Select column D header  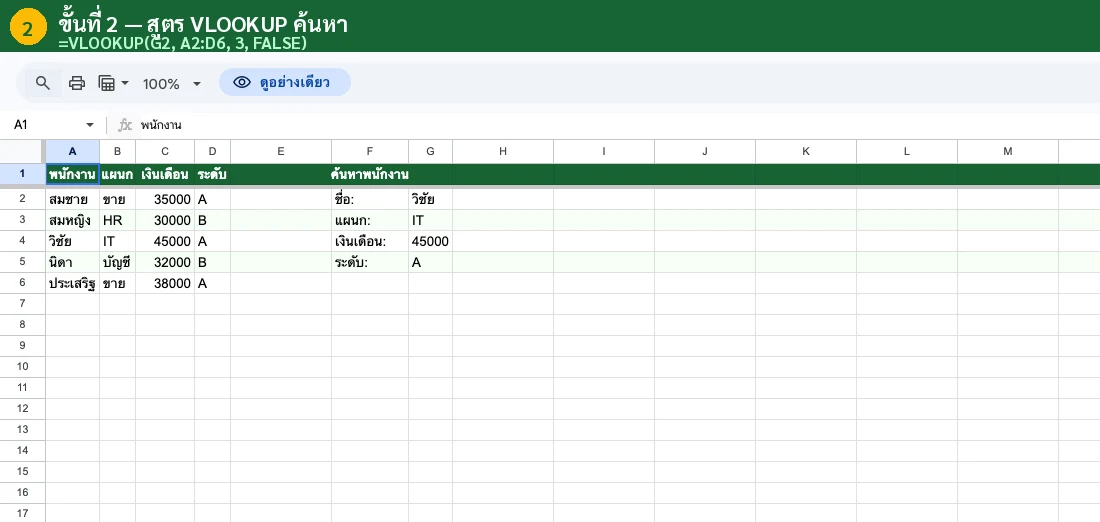coord(213,151)
